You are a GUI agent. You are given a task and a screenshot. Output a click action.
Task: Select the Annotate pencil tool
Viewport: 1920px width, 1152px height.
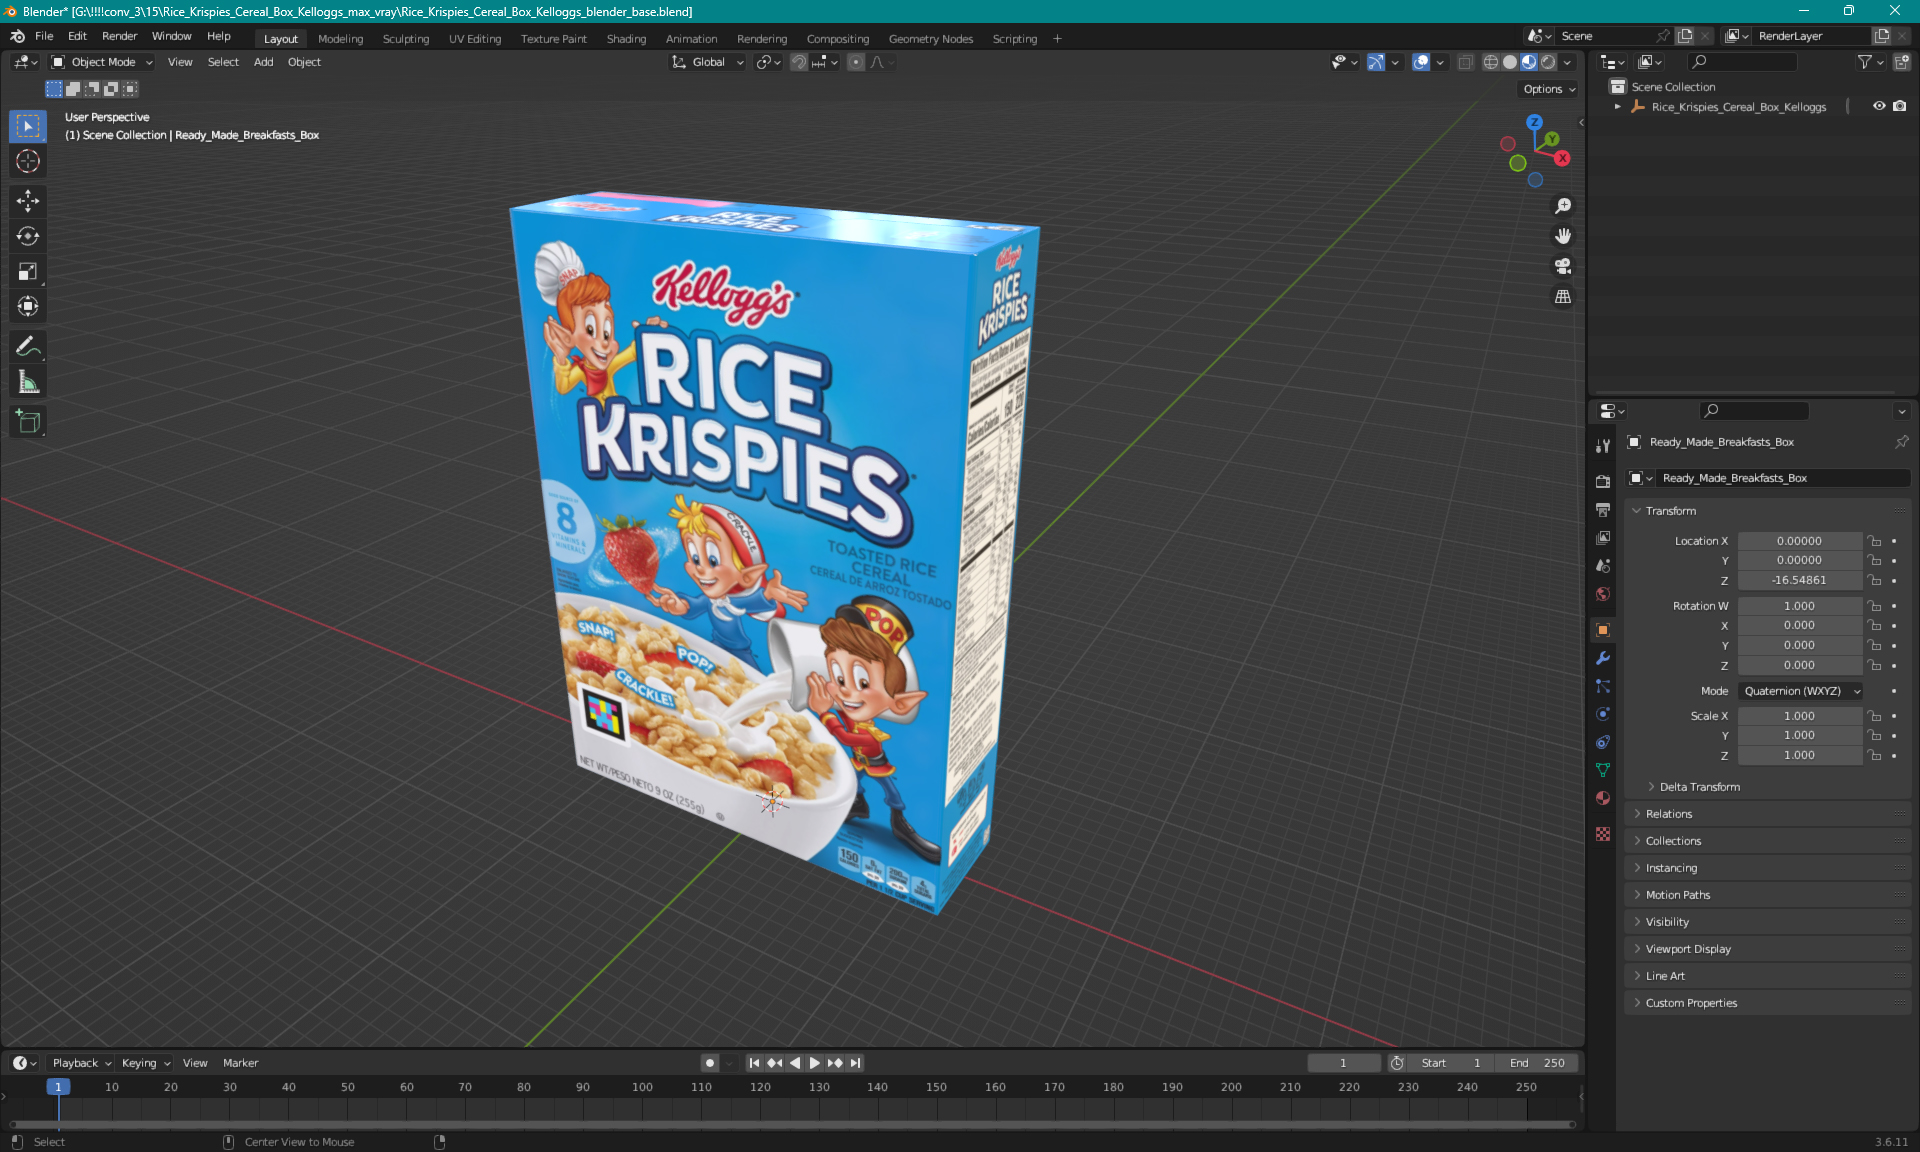[x=28, y=347]
